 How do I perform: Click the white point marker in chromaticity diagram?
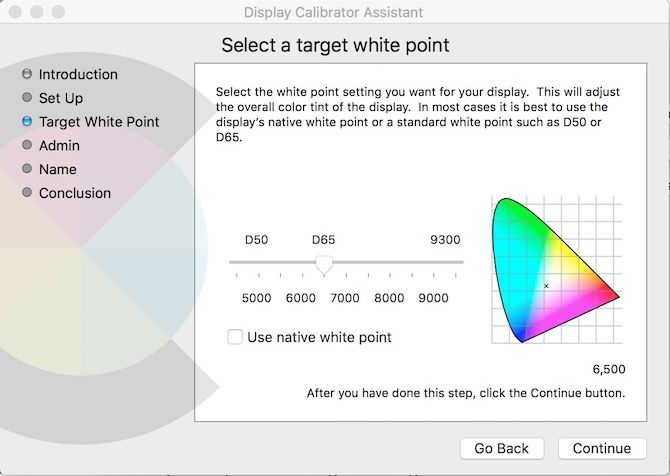[x=546, y=286]
